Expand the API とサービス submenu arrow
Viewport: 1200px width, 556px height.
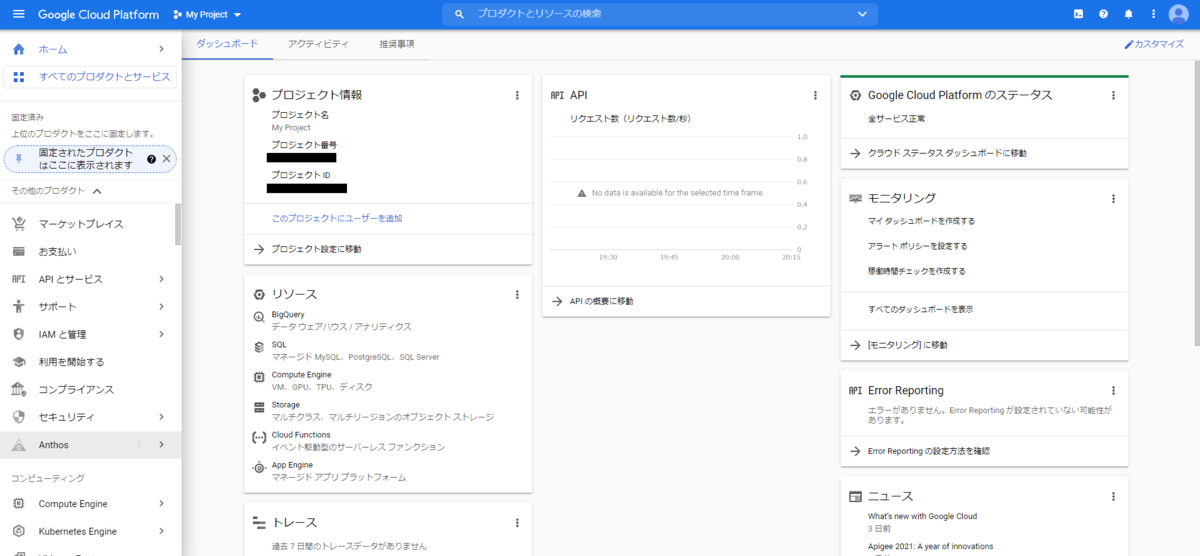click(x=161, y=279)
